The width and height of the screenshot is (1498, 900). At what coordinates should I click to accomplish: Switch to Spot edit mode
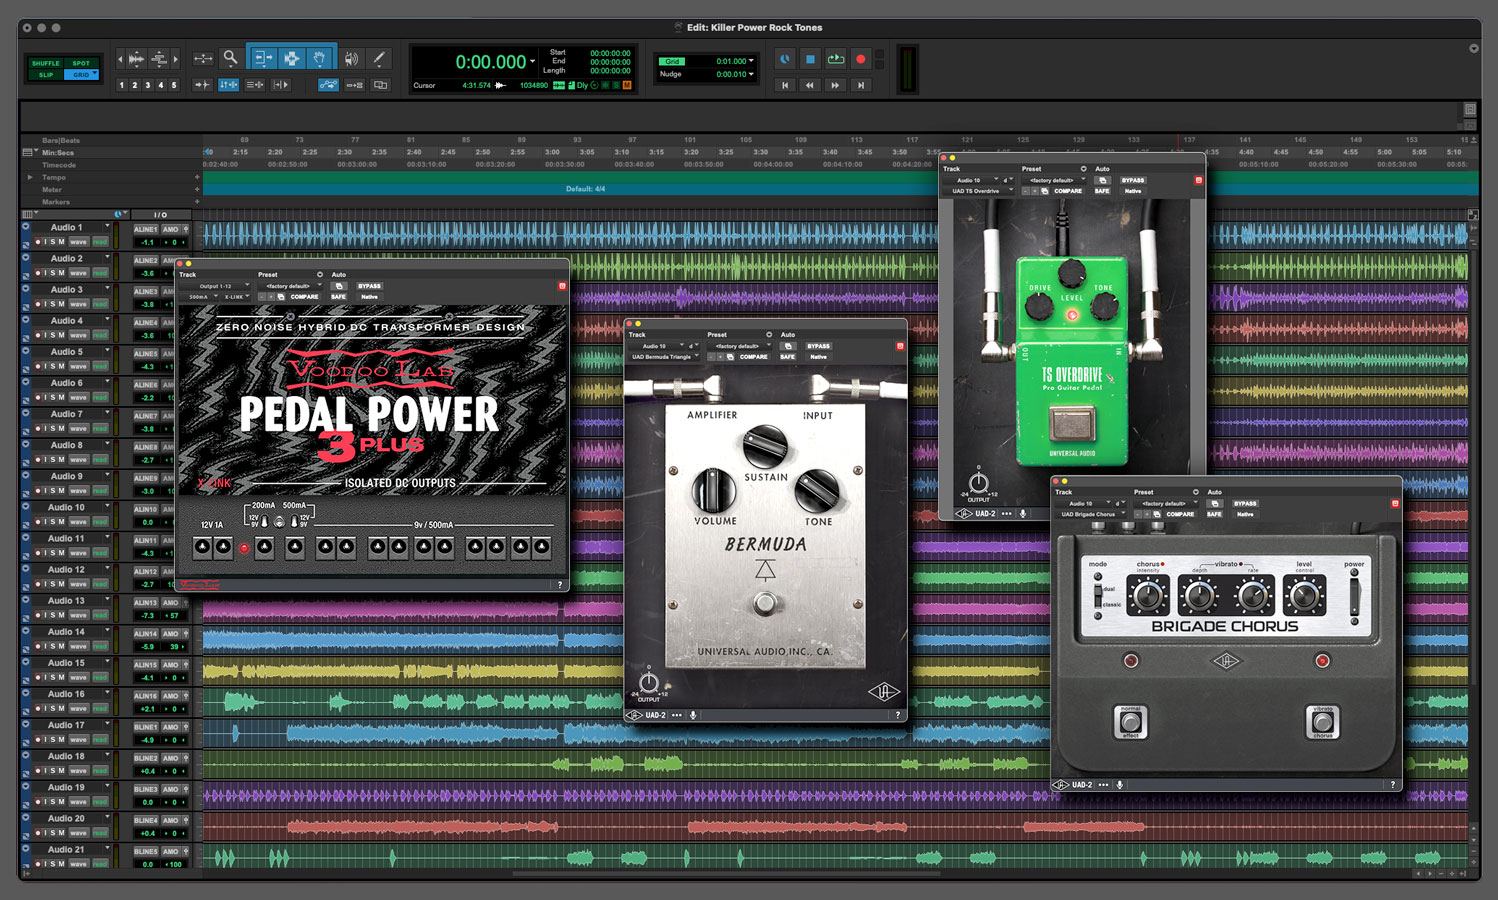coord(81,62)
